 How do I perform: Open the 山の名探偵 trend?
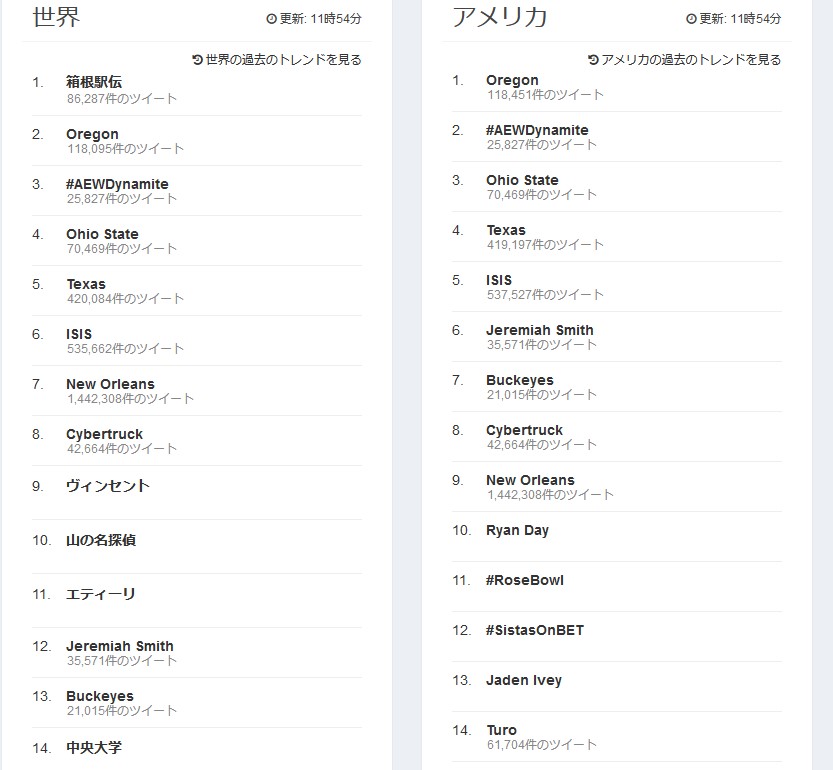(101, 540)
